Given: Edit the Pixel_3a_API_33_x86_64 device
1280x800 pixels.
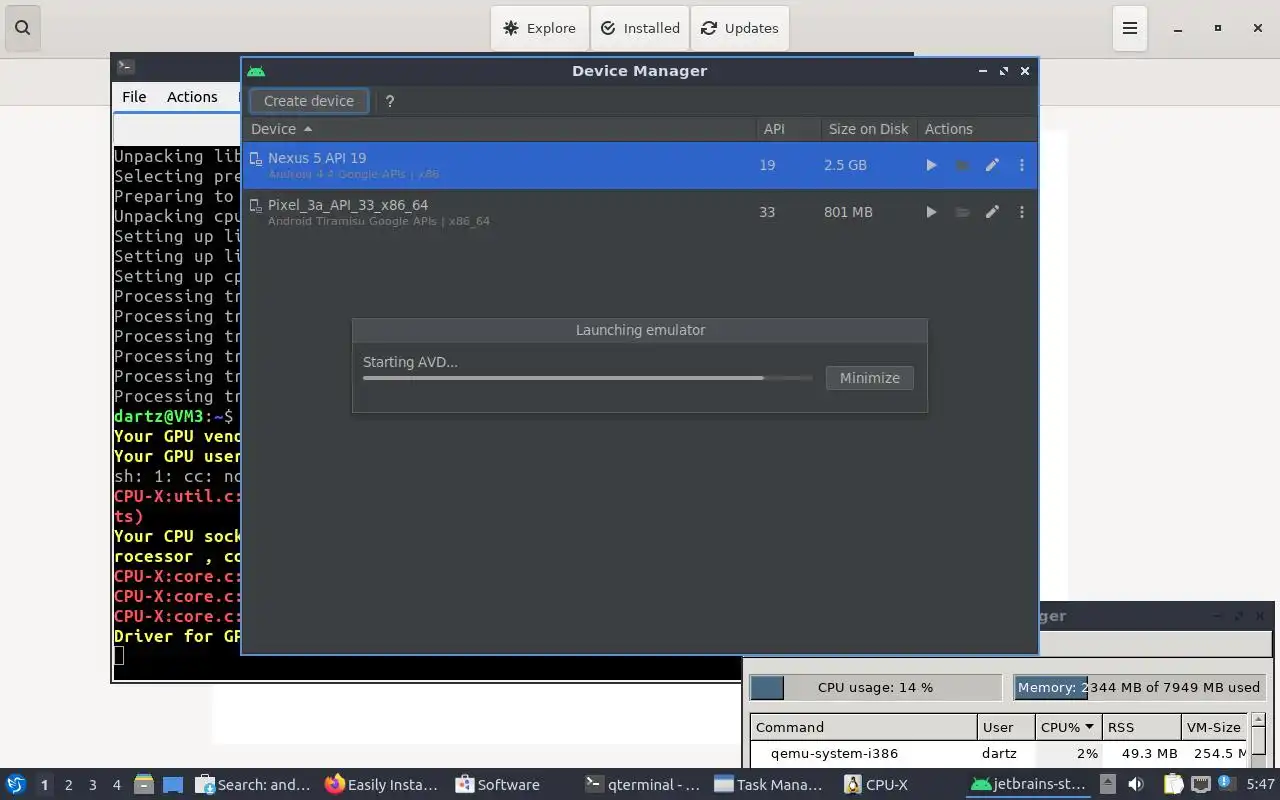Looking at the screenshot, I should pos(992,212).
